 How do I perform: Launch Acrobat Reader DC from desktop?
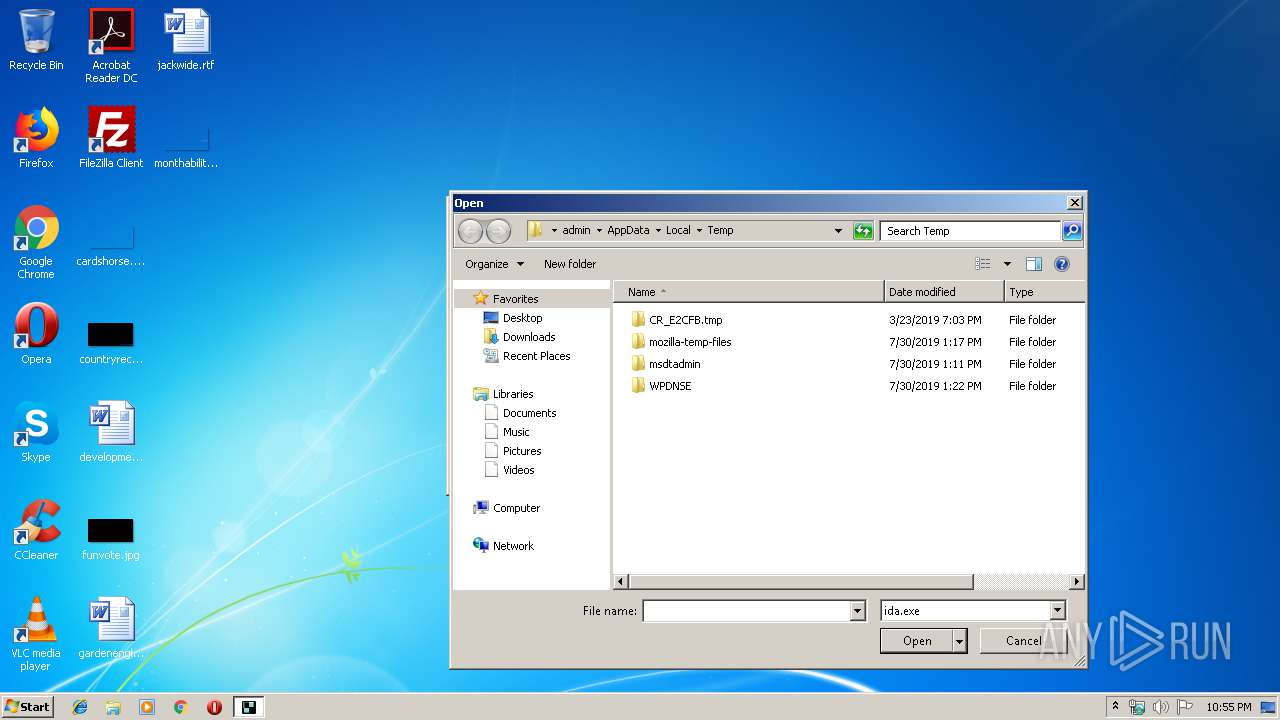click(111, 46)
